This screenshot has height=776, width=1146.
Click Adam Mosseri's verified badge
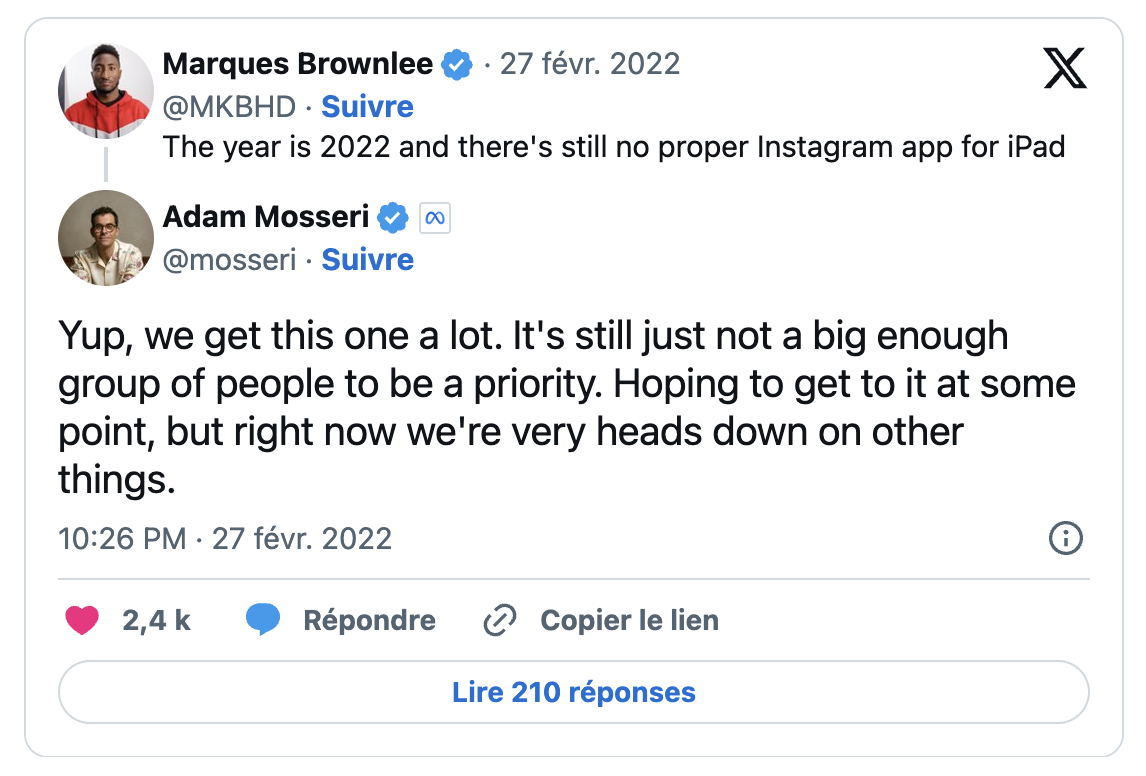coord(392,218)
